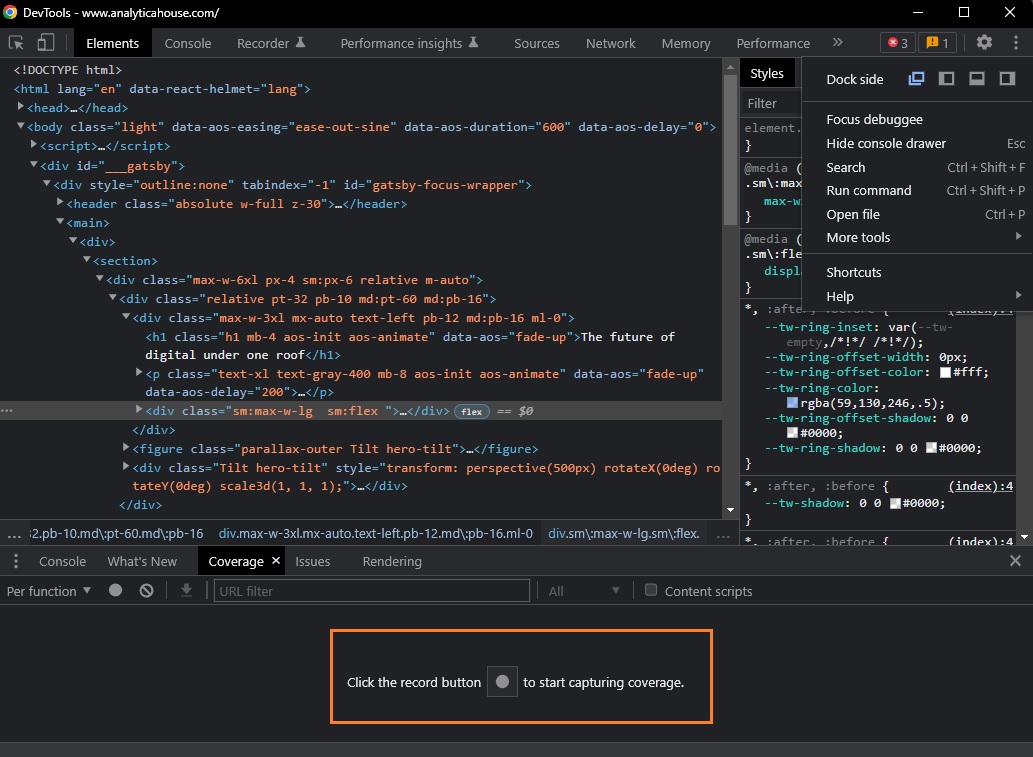This screenshot has height=757, width=1033.
Task: Focus the Styles Filter input
Action: pos(771,103)
